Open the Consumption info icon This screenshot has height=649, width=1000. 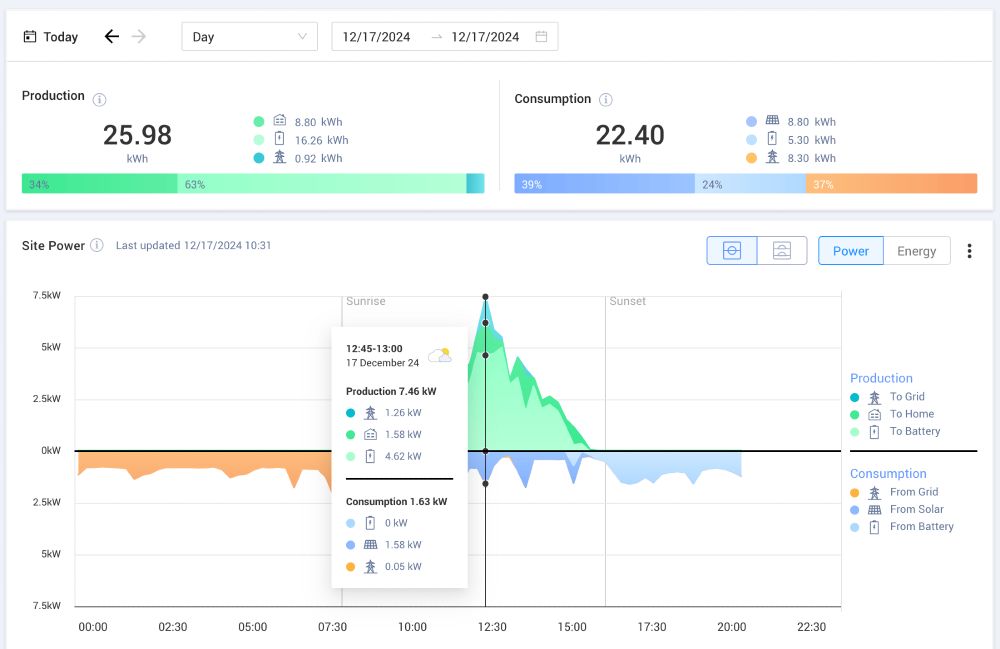[606, 99]
